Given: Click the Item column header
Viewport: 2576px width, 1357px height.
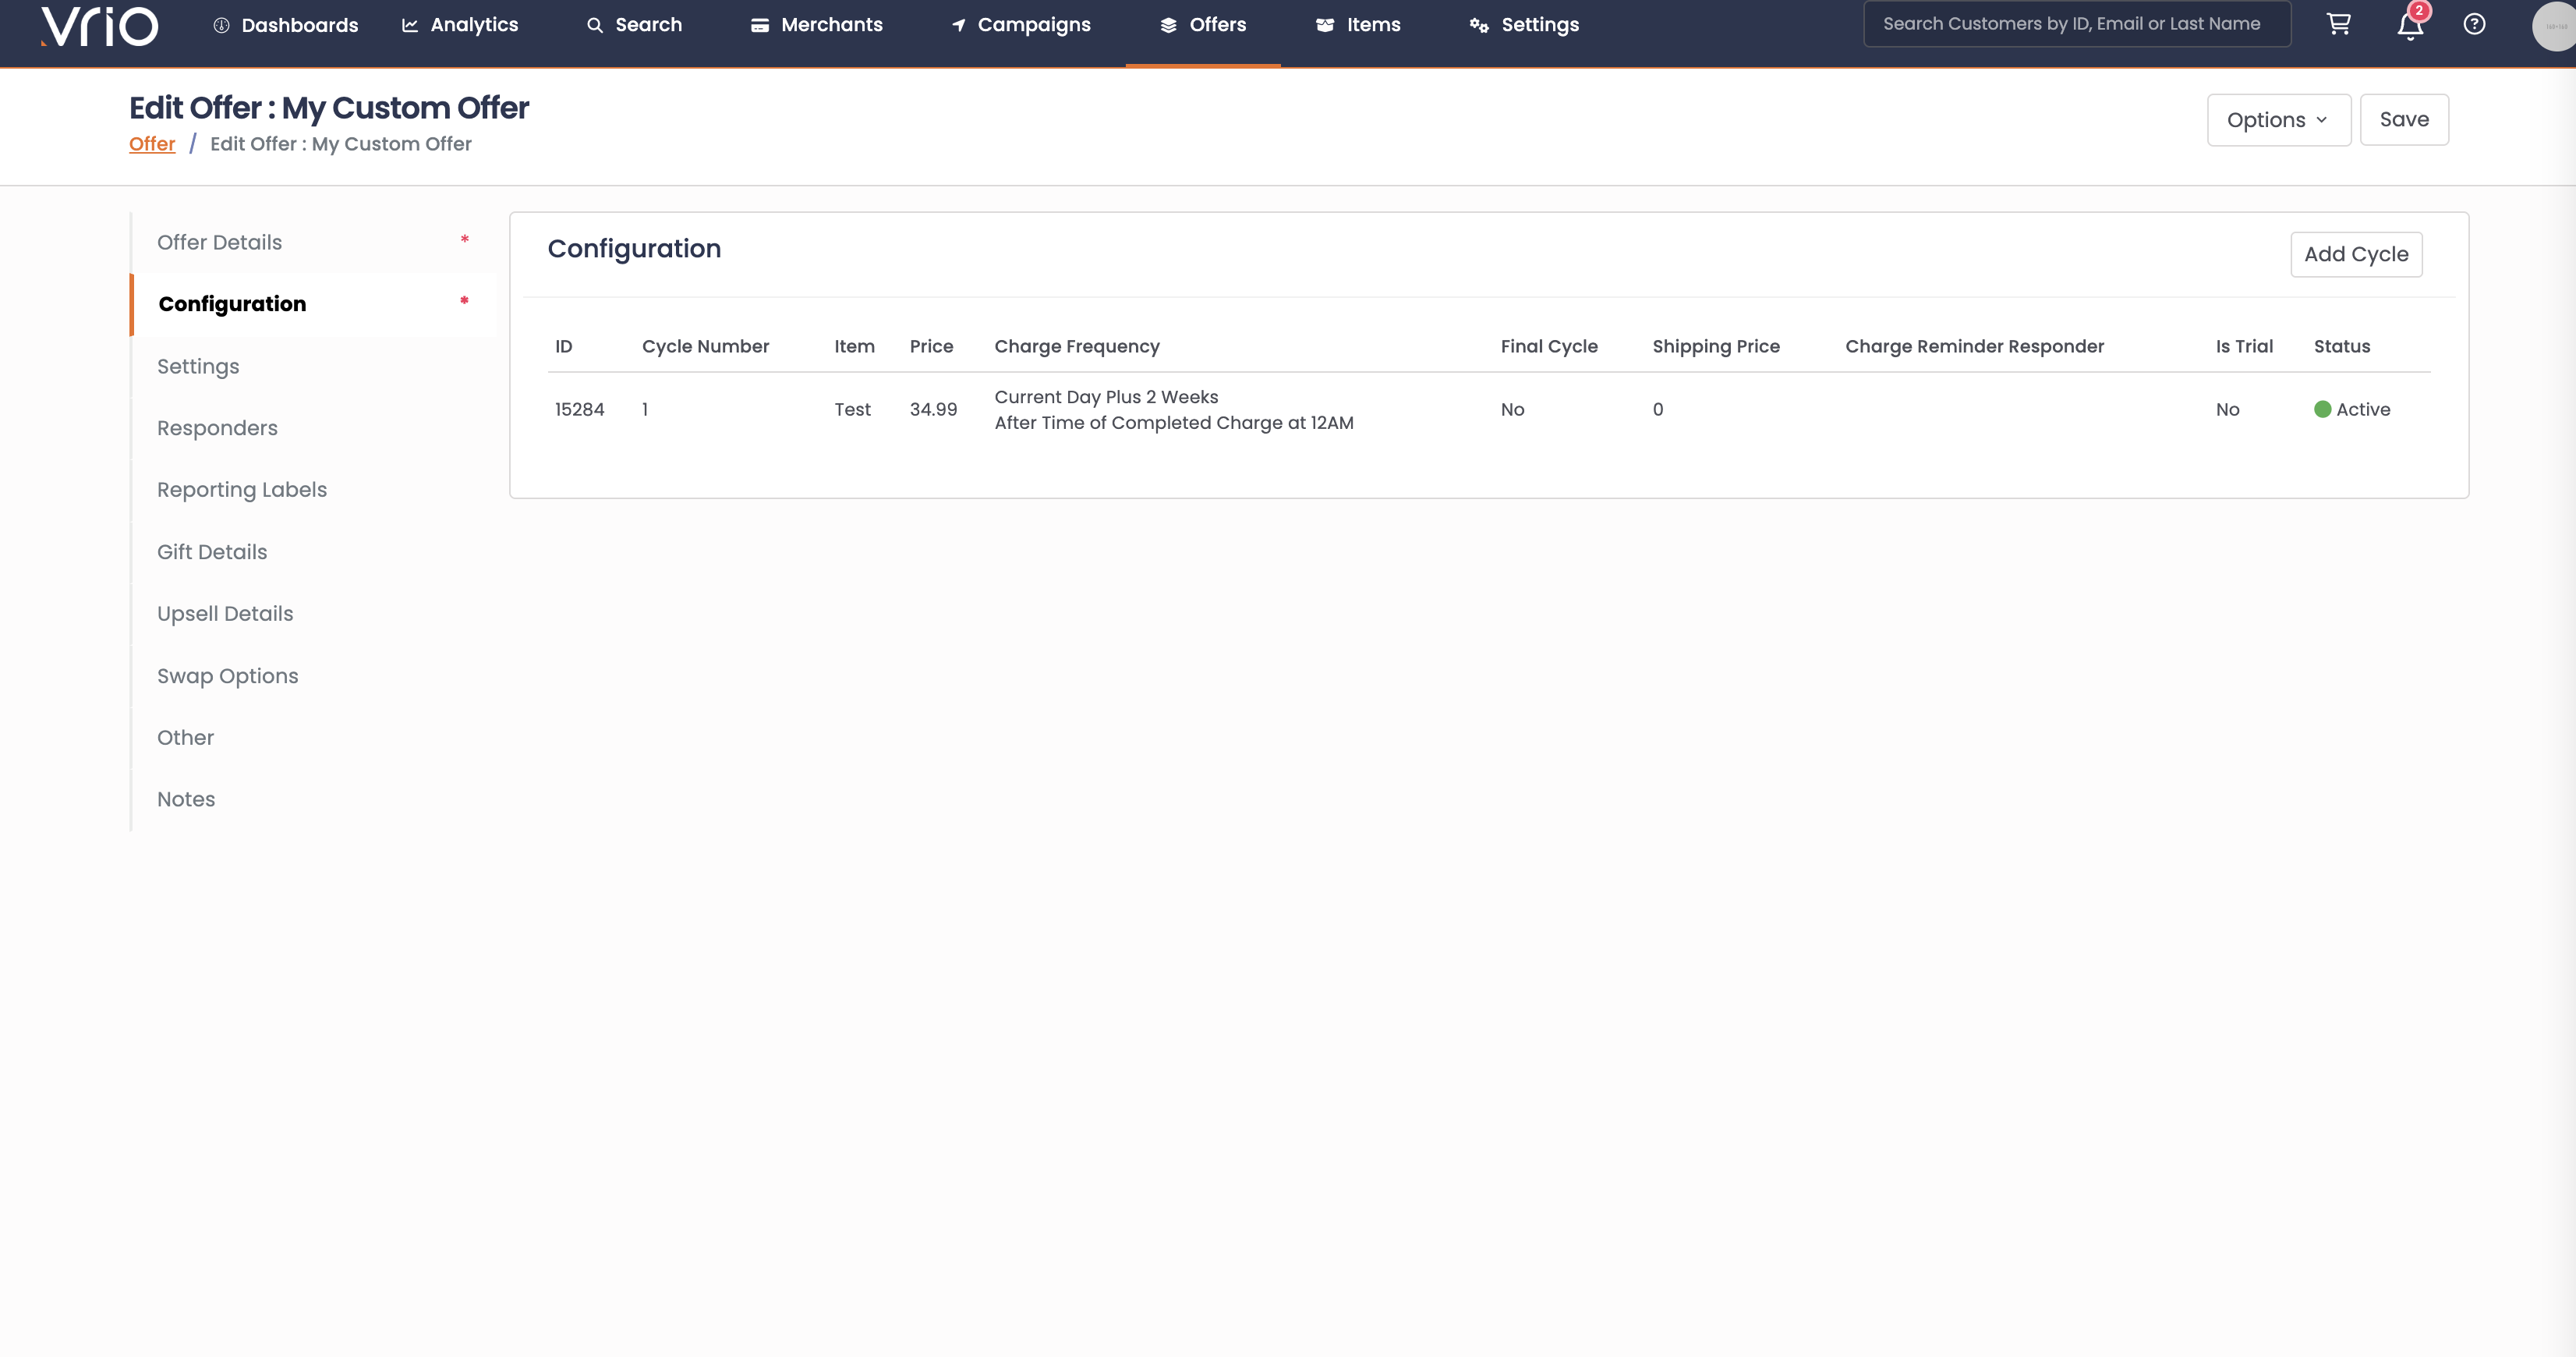Looking at the screenshot, I should click(854, 347).
